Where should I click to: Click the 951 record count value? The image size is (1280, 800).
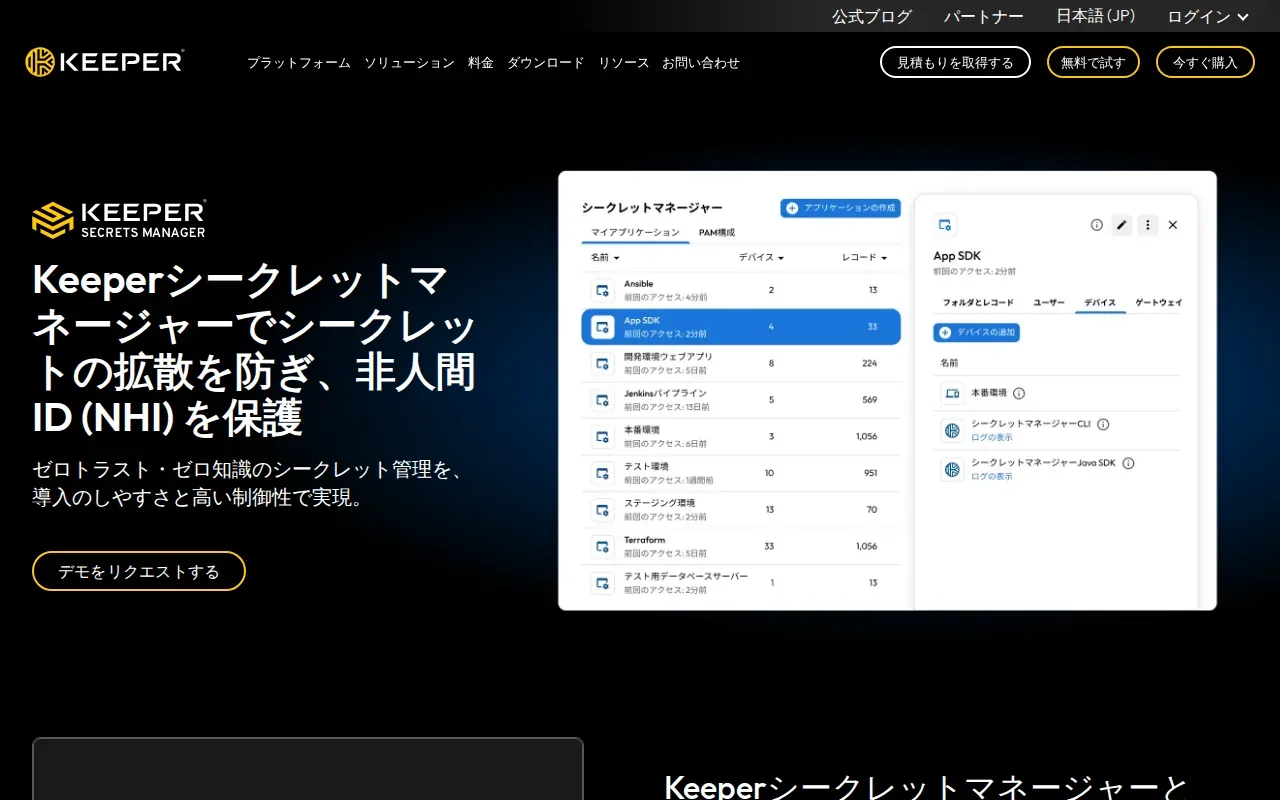tap(870, 473)
